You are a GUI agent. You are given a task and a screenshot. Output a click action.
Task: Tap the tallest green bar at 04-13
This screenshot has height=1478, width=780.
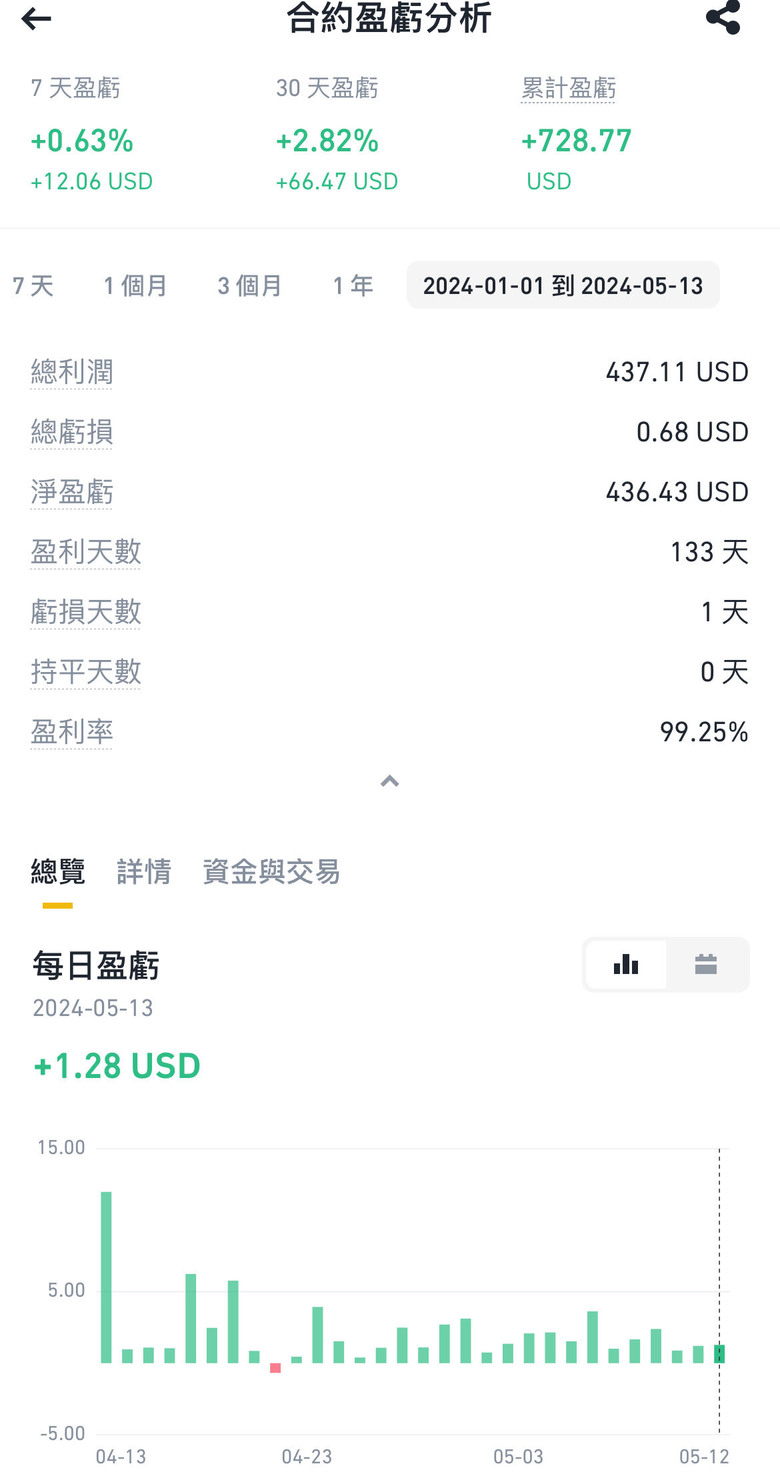click(106, 1277)
